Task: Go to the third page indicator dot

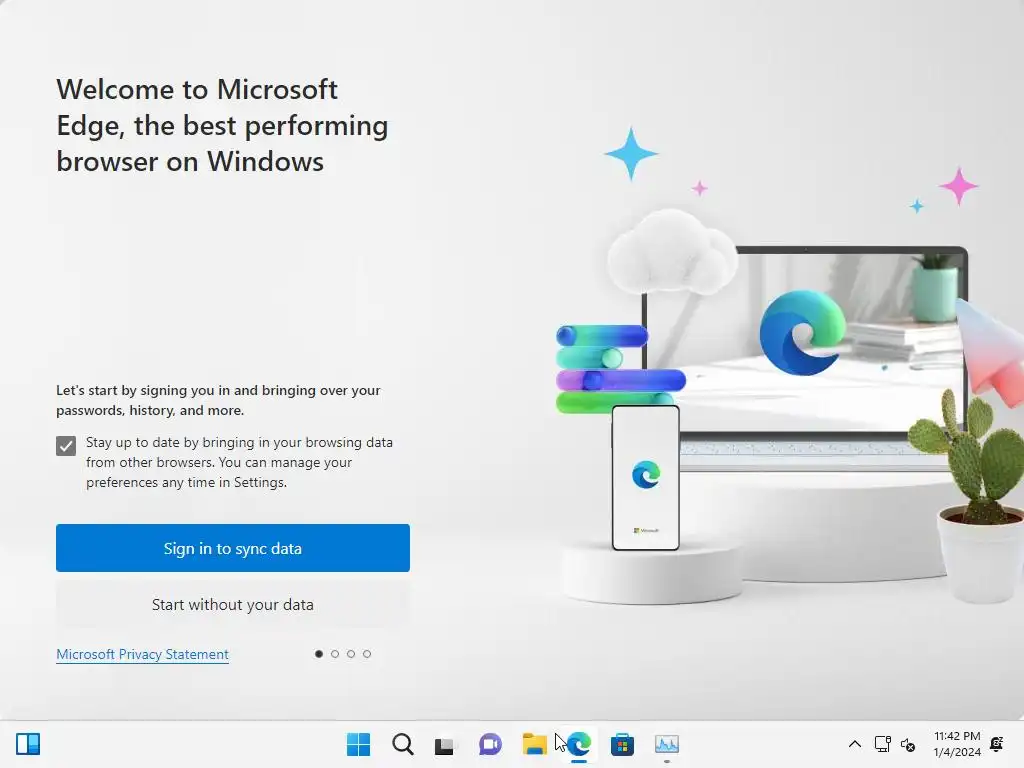Action: click(x=351, y=654)
